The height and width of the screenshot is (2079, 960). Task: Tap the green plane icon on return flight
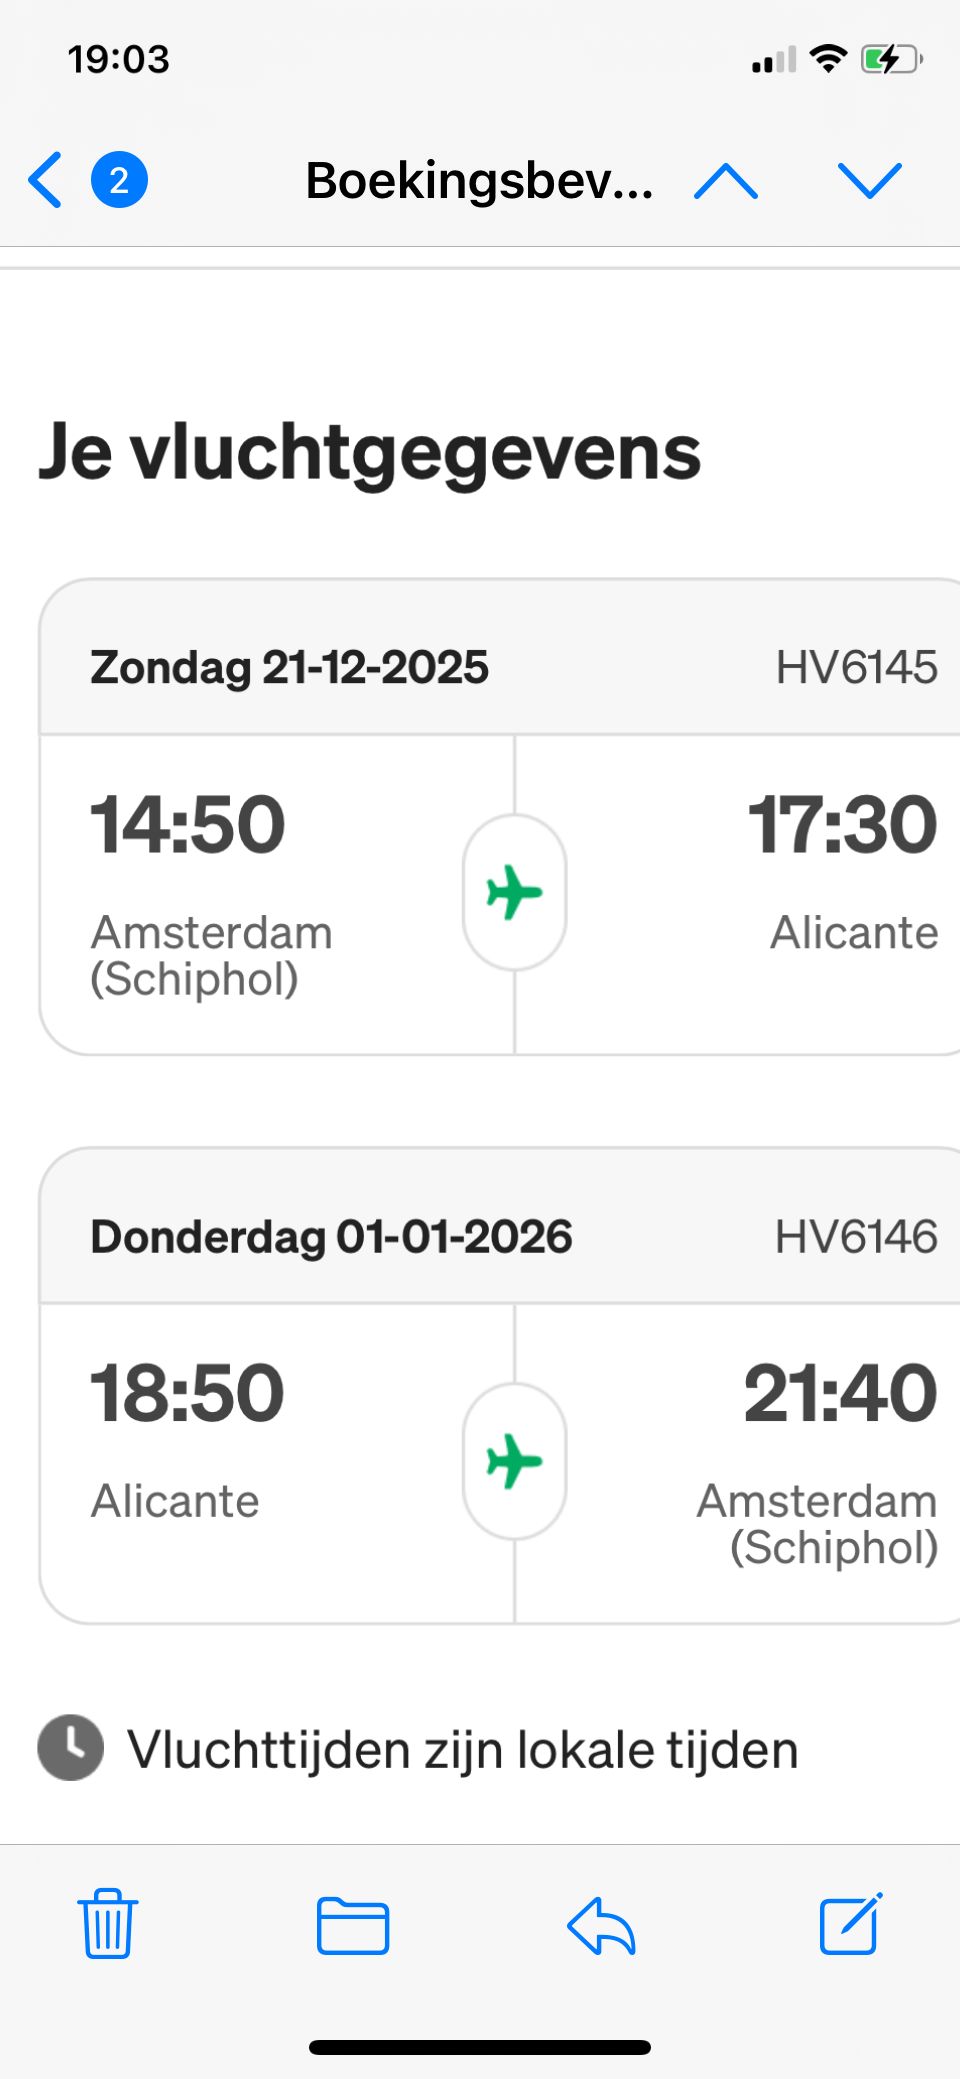click(514, 1461)
